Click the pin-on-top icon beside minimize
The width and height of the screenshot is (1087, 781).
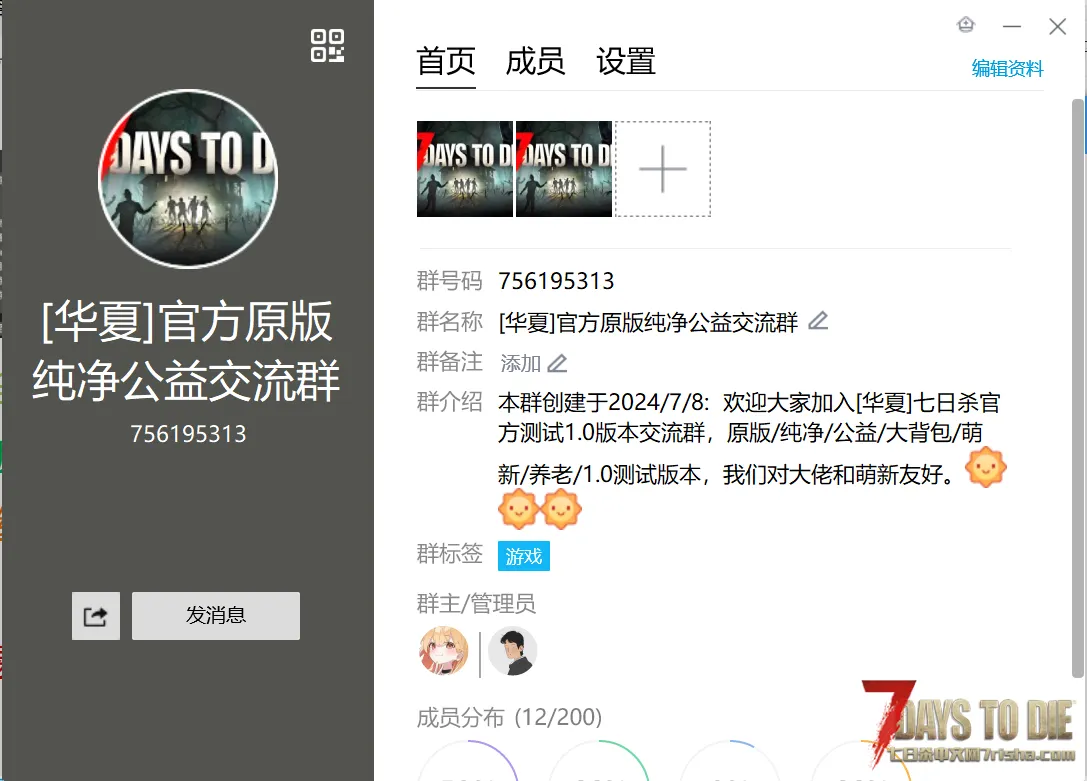pos(966,26)
